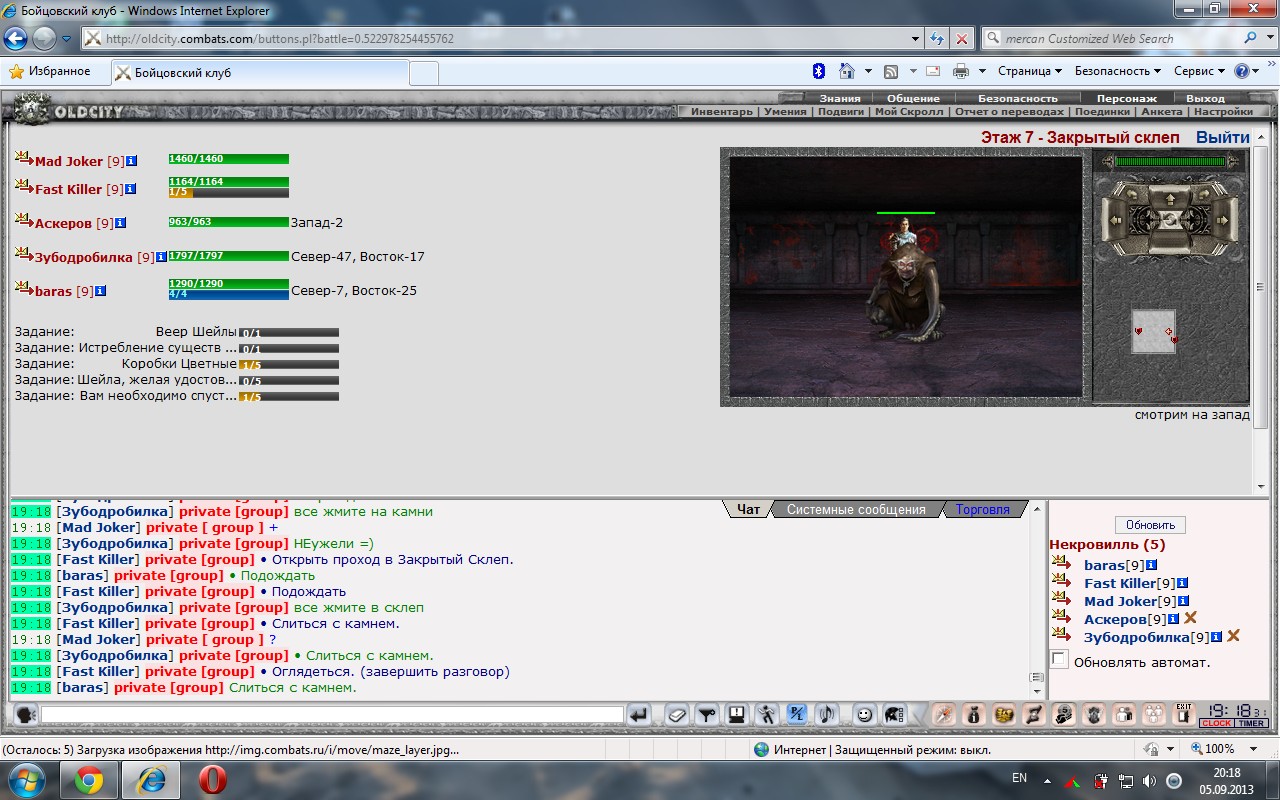Open info for Mad Joker in top list

pyautogui.click(x=131, y=161)
